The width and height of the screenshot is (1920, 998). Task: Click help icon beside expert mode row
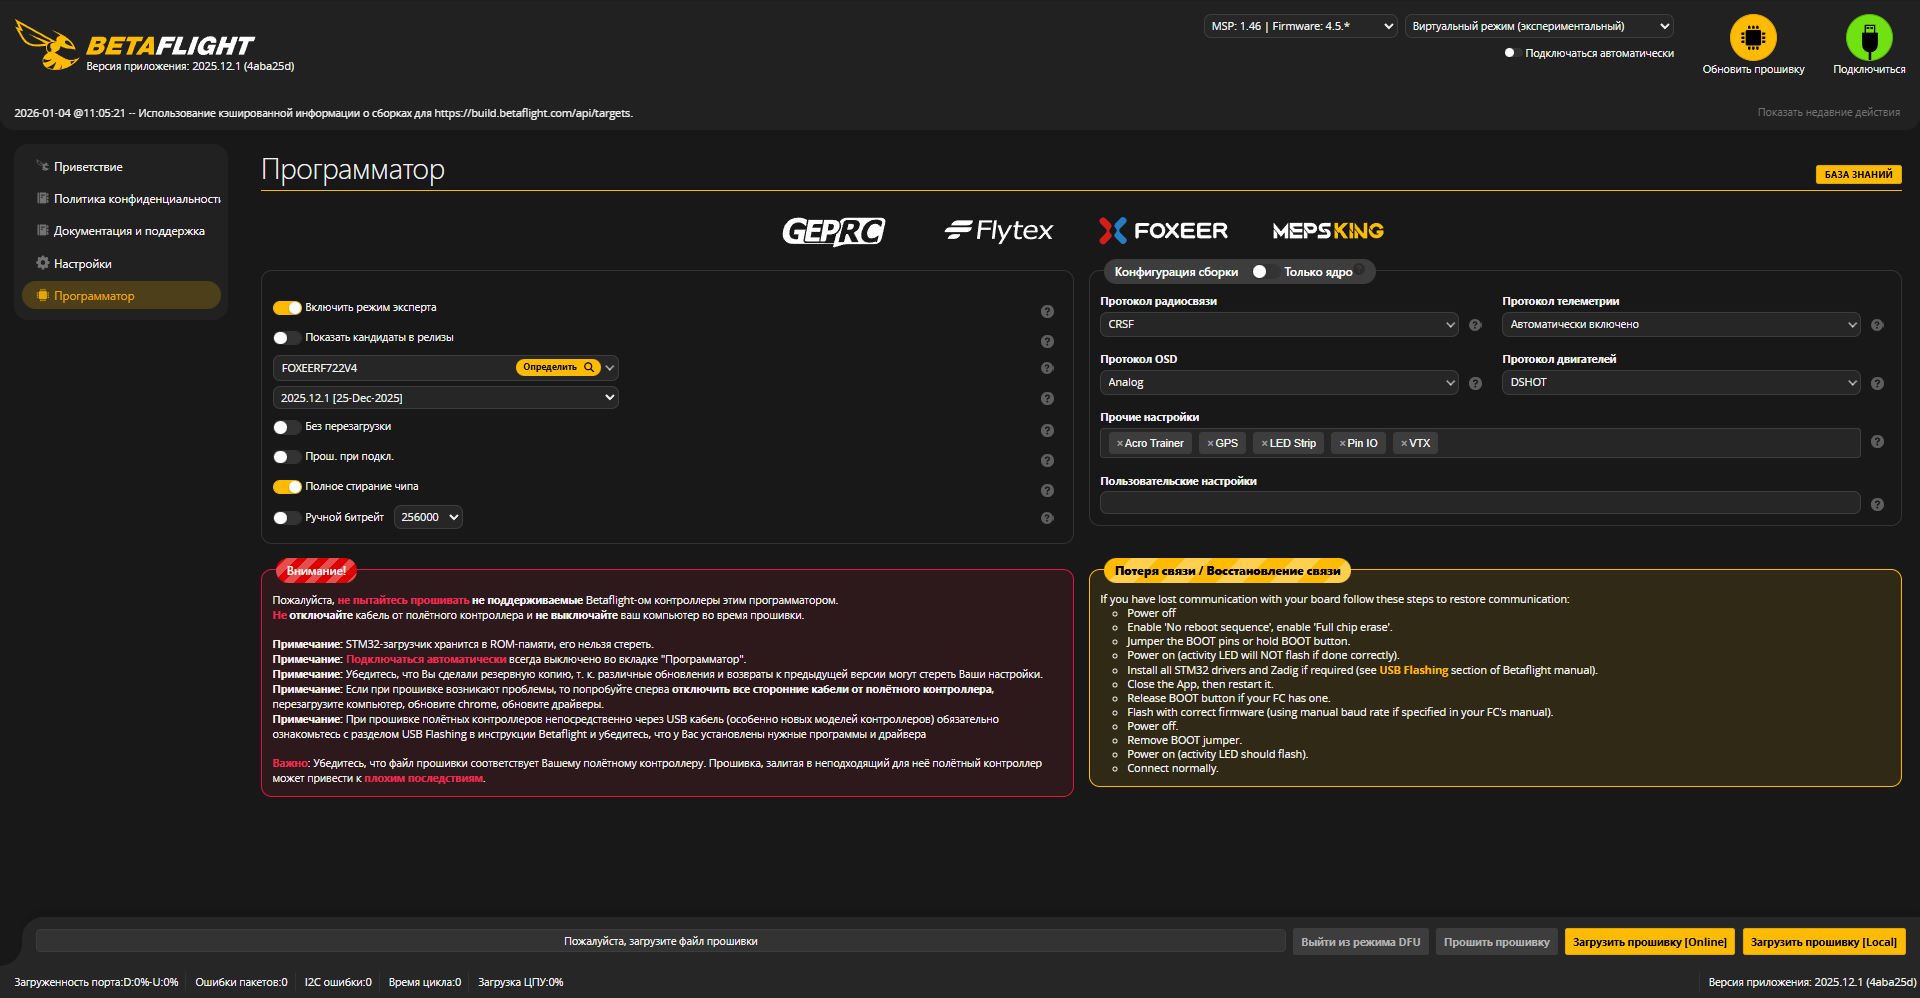click(1047, 311)
